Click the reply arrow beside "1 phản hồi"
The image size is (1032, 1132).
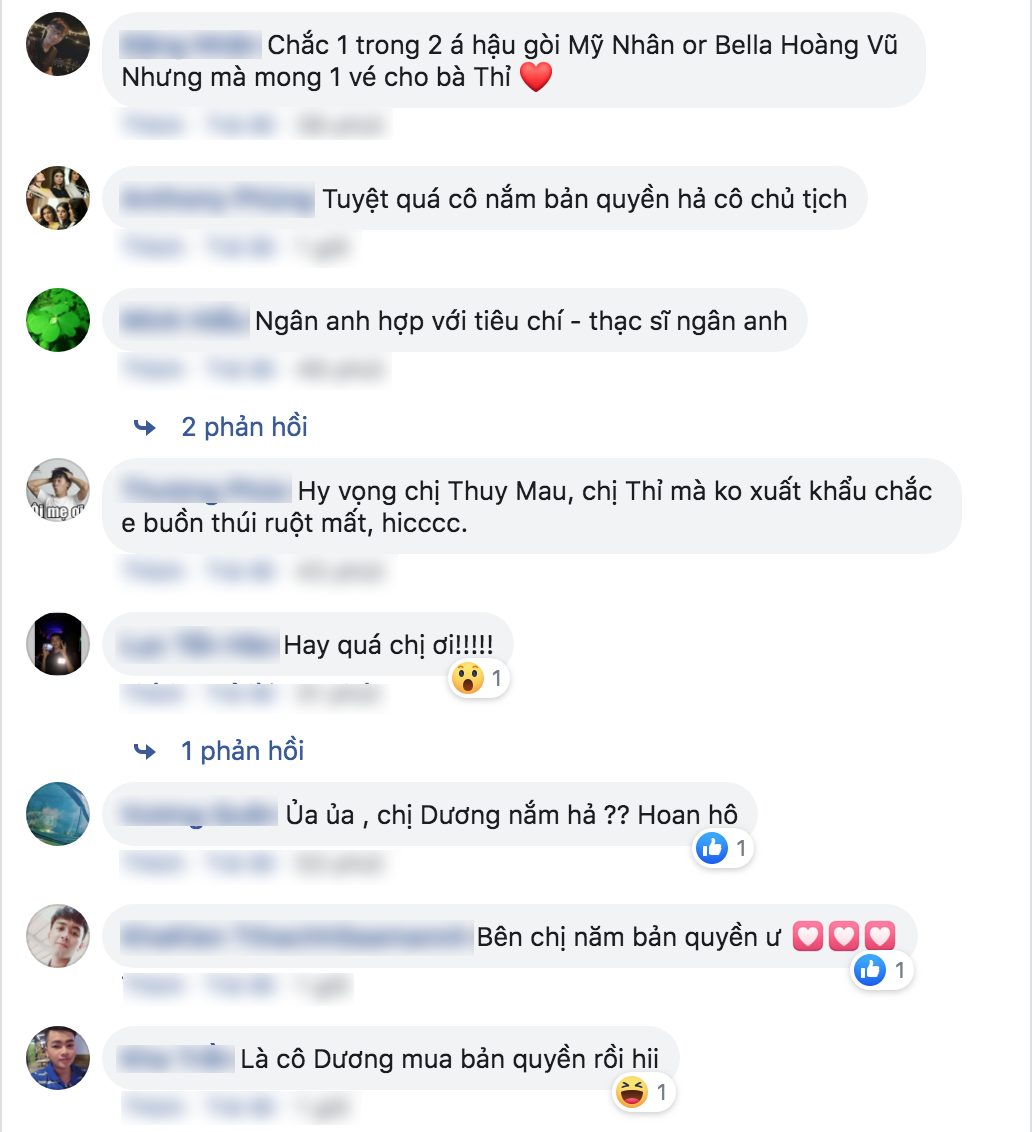click(x=145, y=752)
